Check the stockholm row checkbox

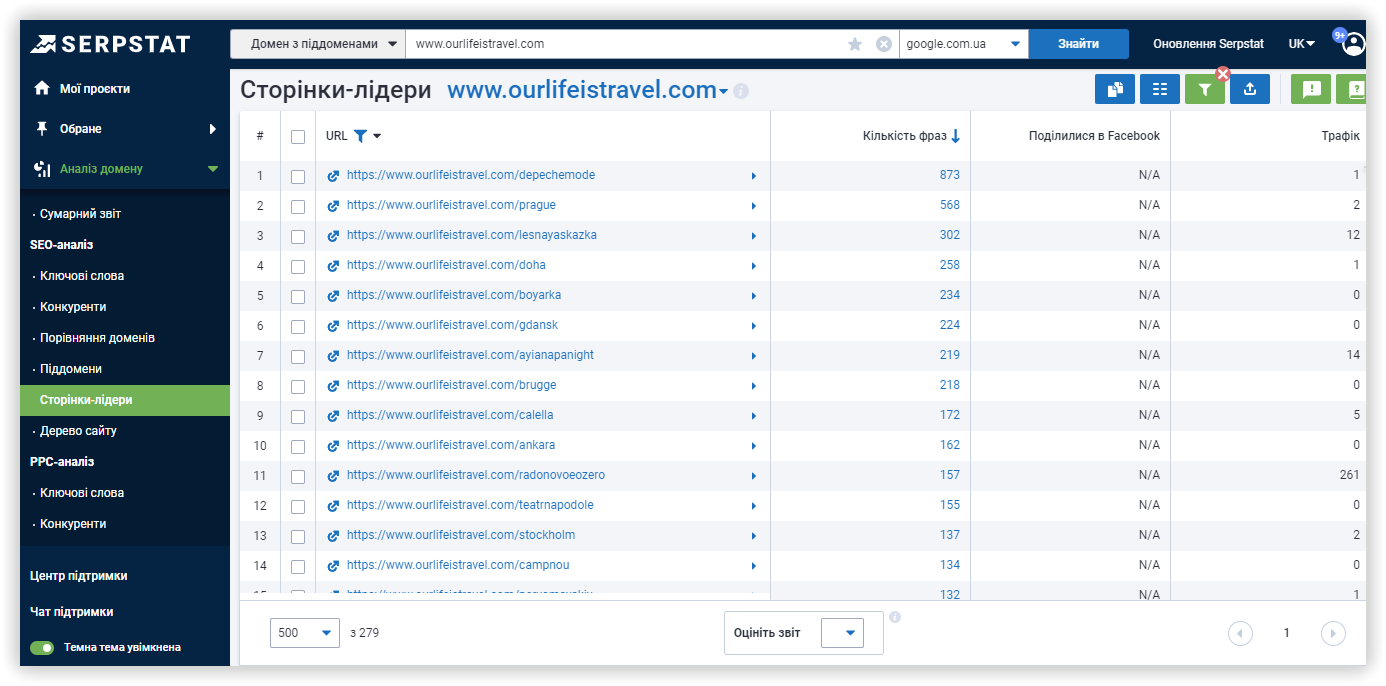298,537
